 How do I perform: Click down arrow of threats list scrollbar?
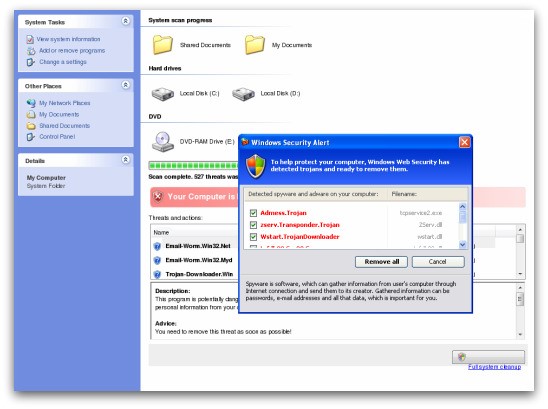(520, 274)
